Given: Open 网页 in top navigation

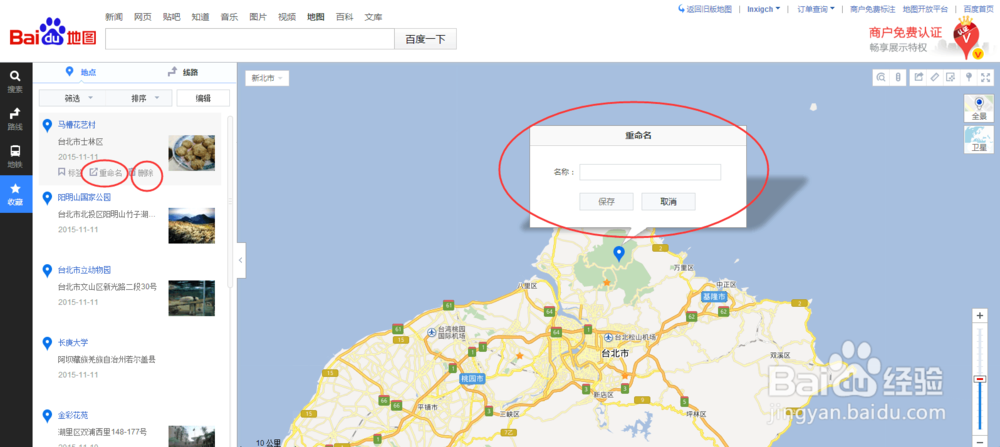Looking at the screenshot, I should click(x=143, y=17).
